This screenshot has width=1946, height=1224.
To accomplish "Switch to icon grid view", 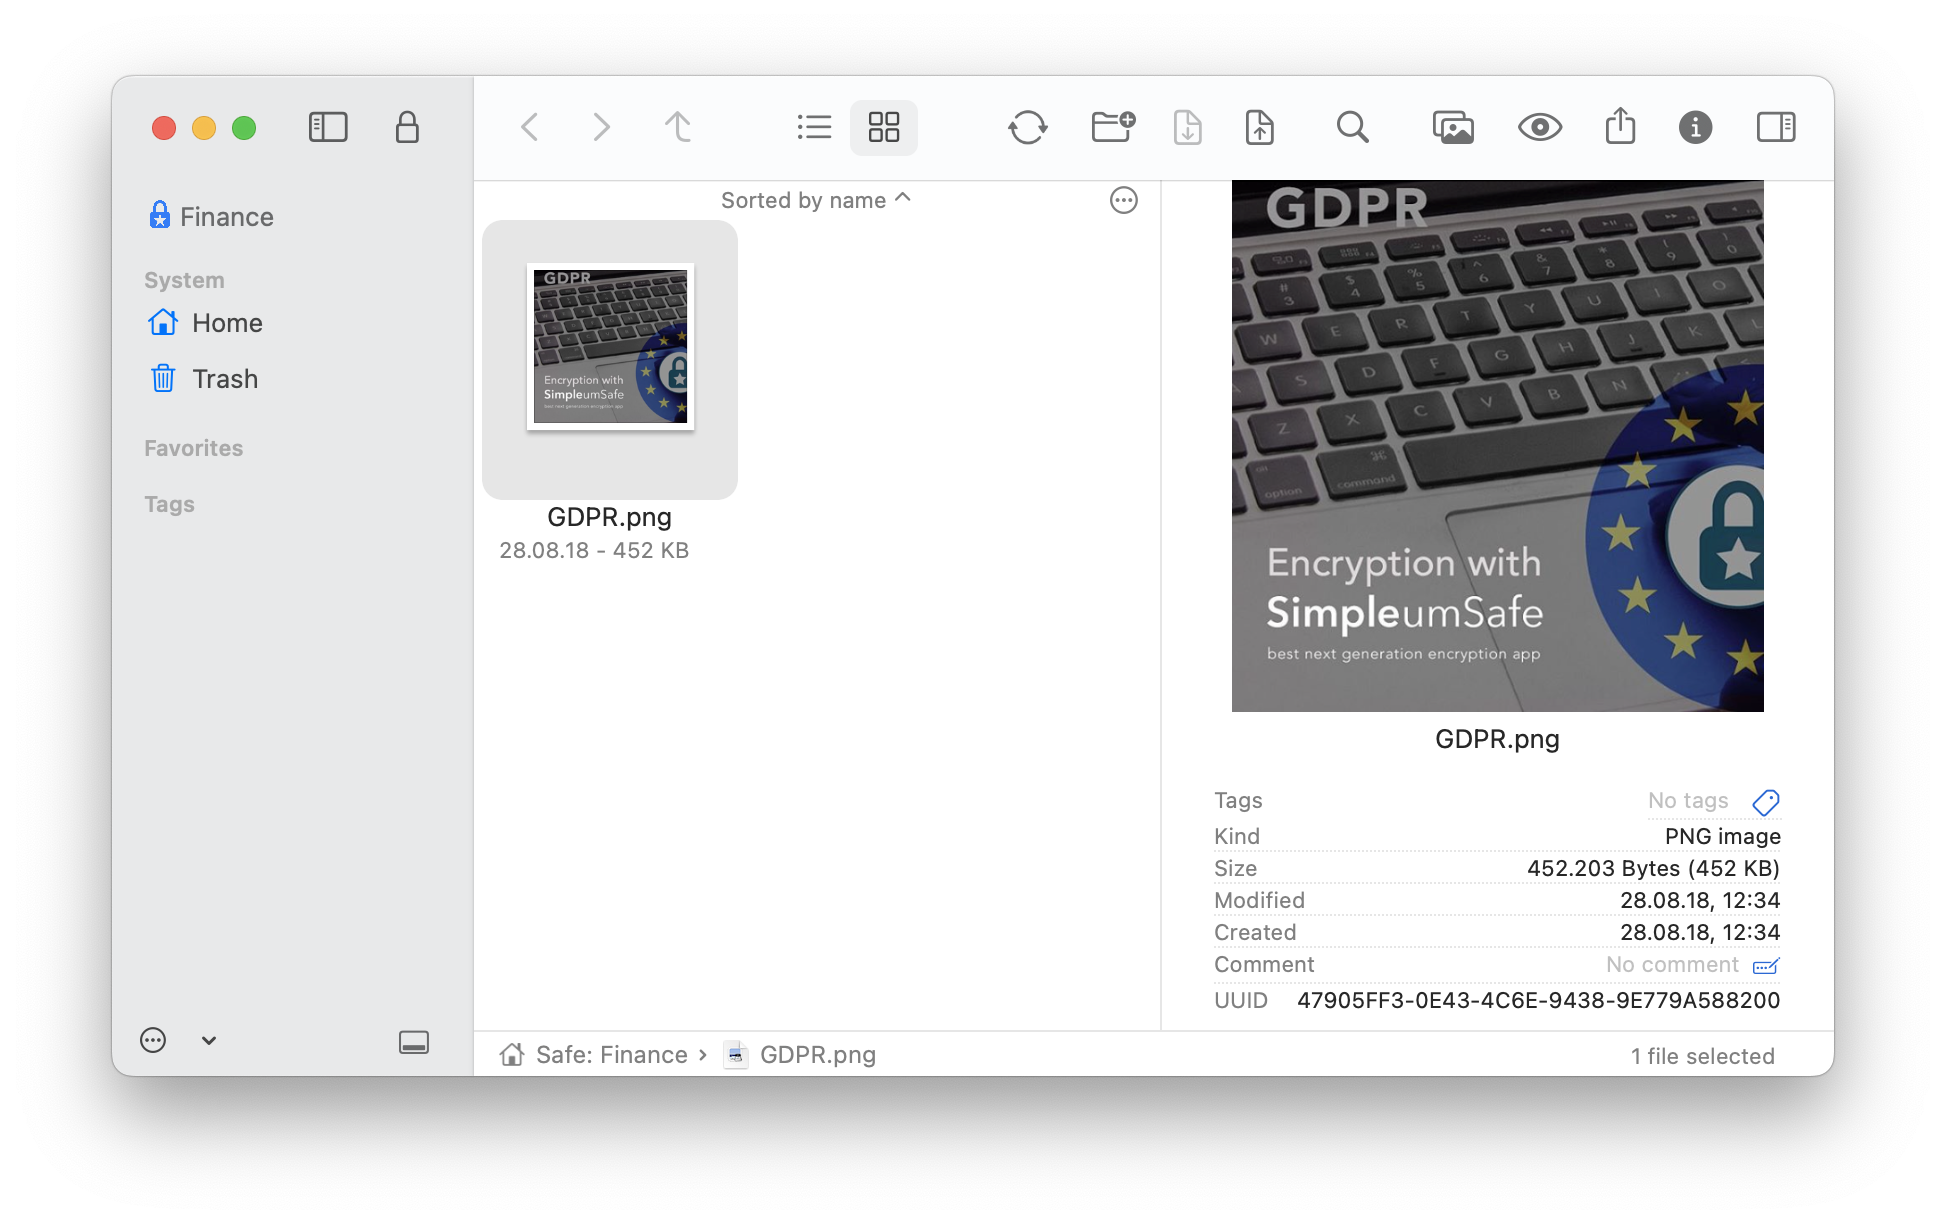I will 884,127.
